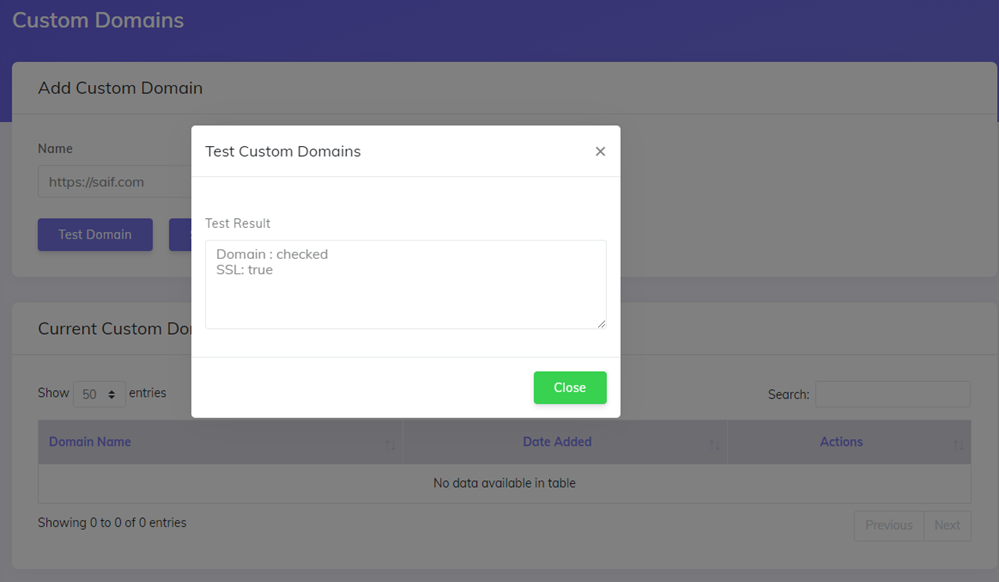Screen dimensions: 1000x582
Task: Close the Test Custom Domains modal
Action: click(570, 388)
